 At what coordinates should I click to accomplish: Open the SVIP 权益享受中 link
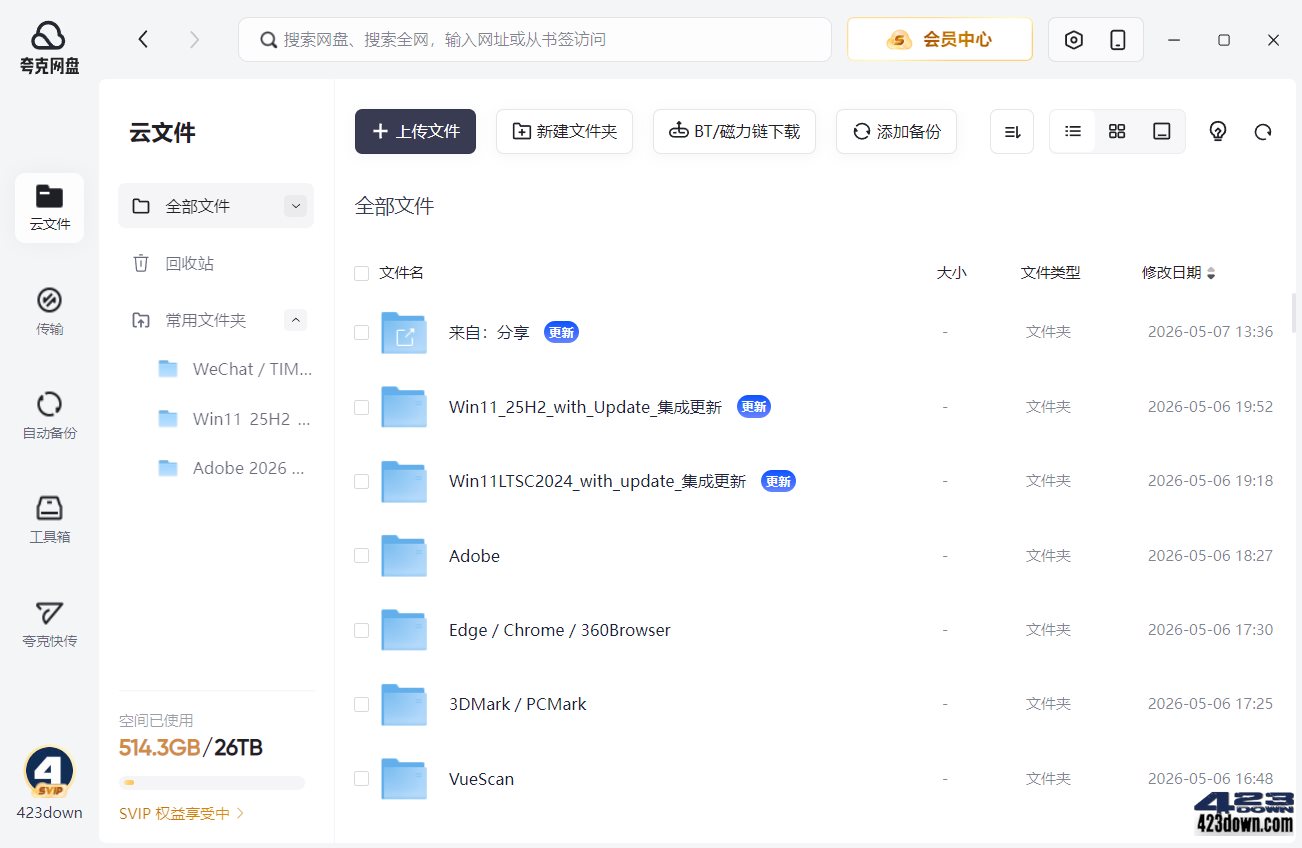coord(181,814)
